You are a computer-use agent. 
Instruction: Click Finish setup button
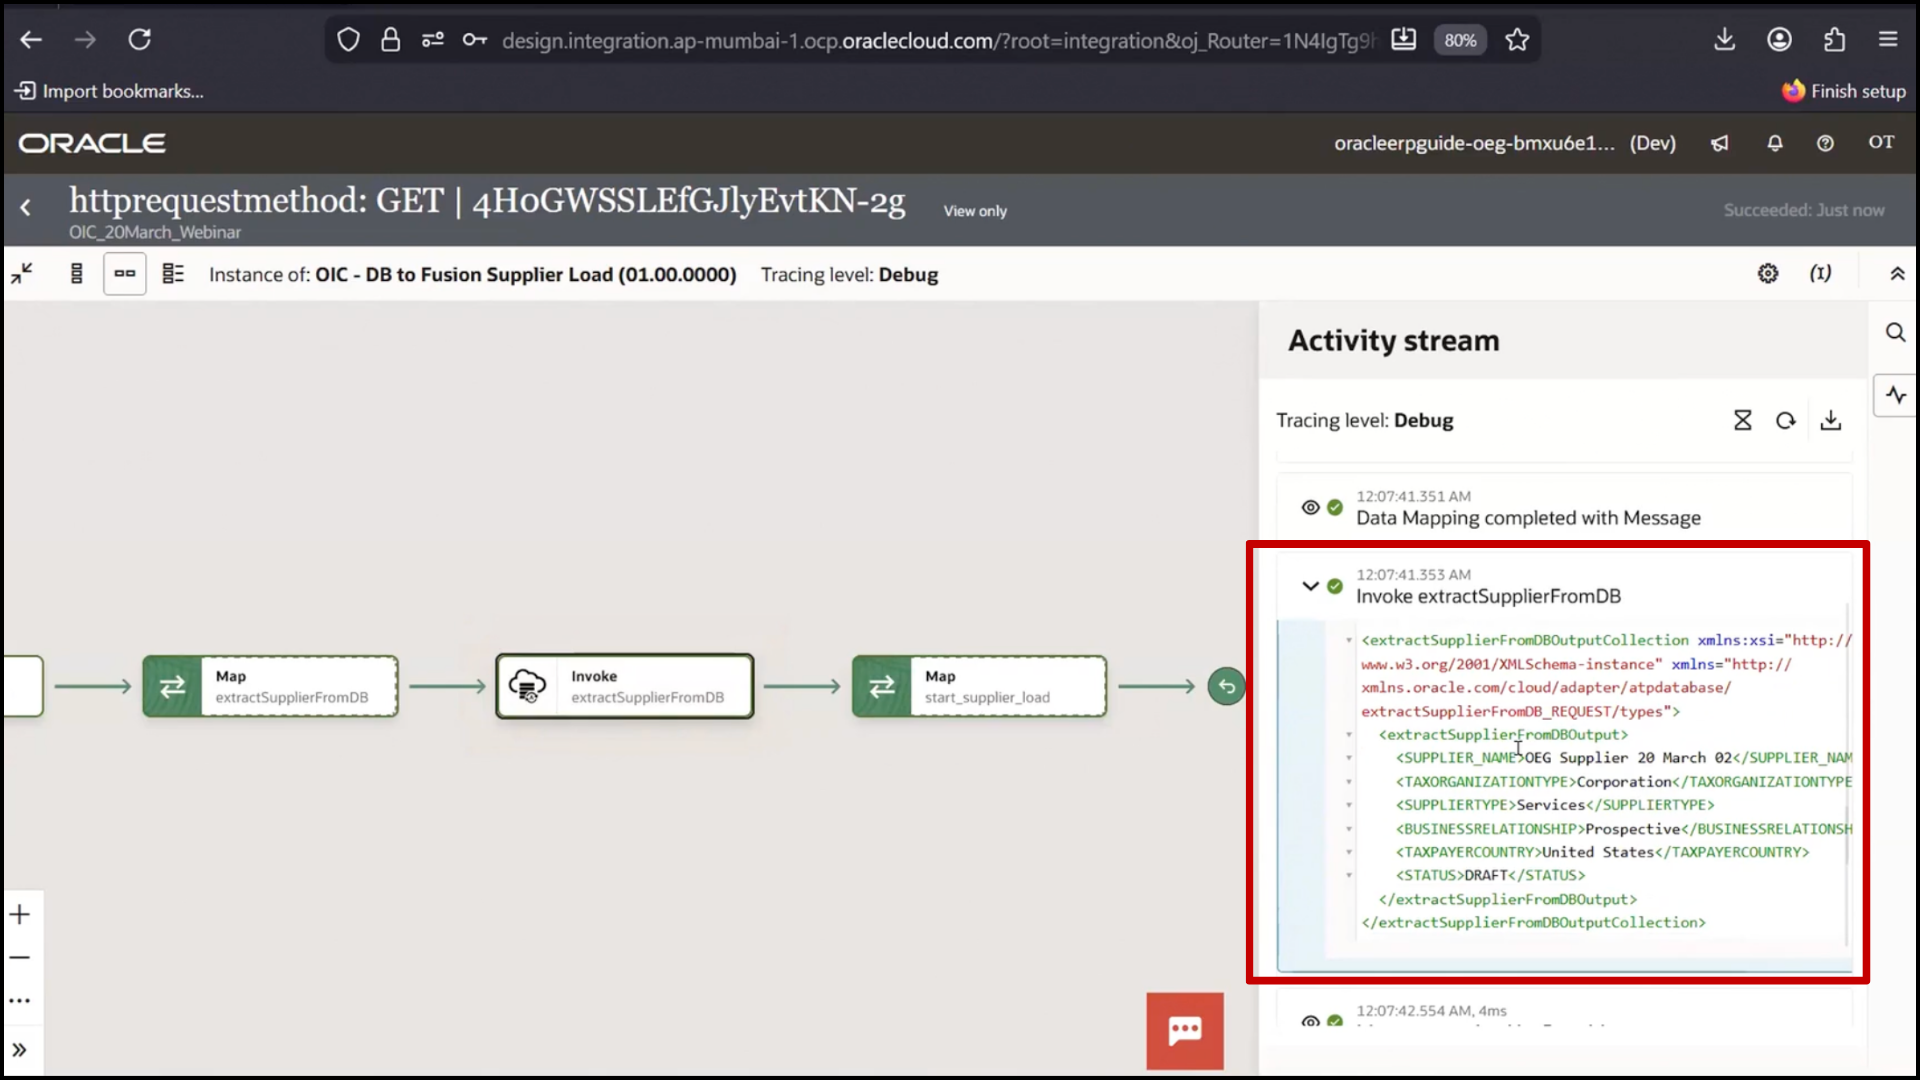point(1844,91)
